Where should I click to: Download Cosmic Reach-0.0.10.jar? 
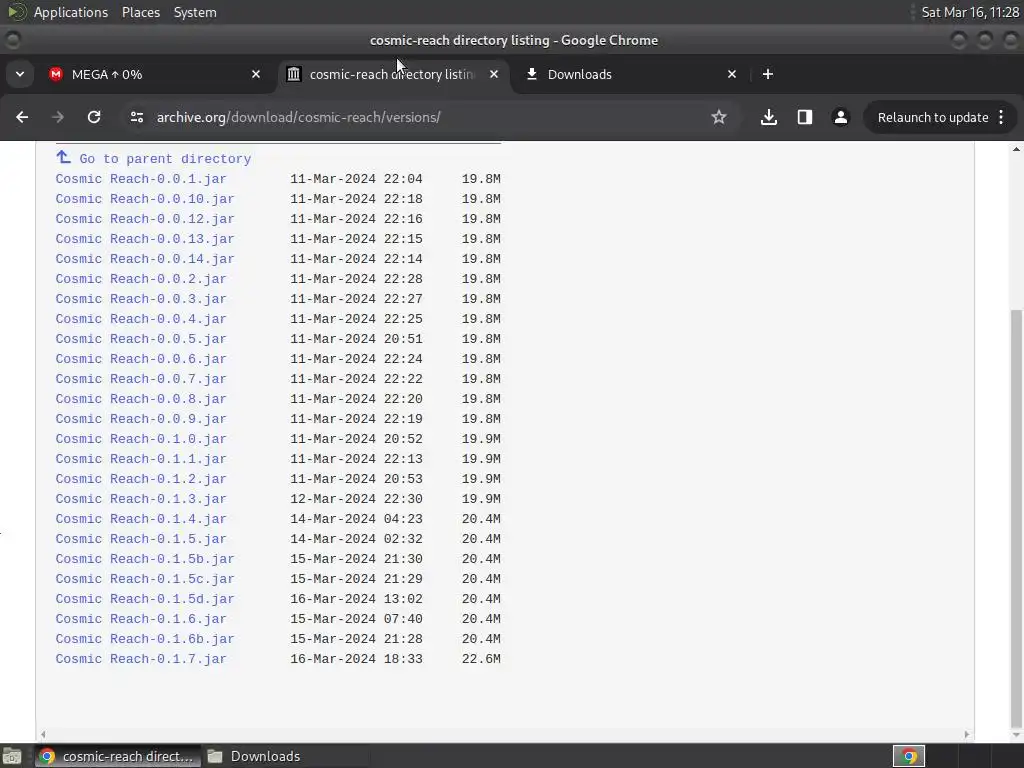(145, 199)
